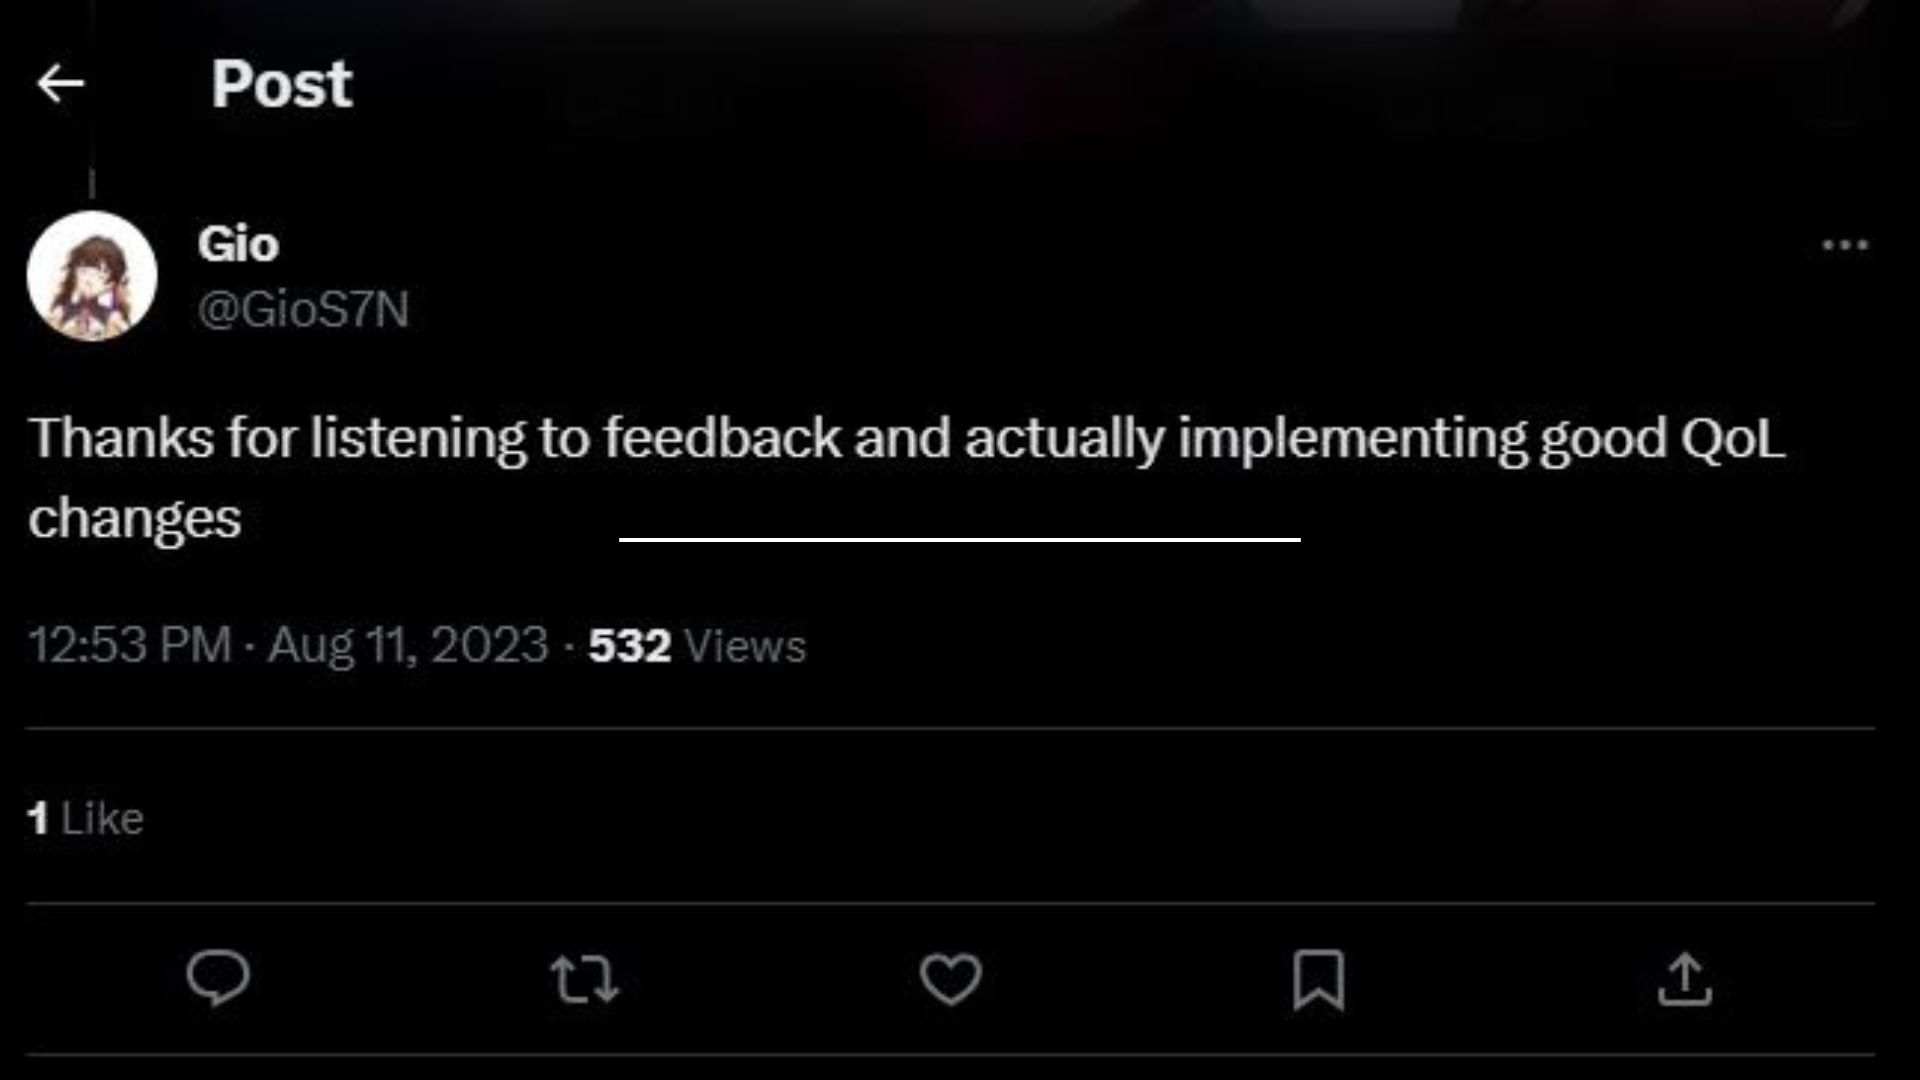Image resolution: width=1920 pixels, height=1080 pixels.
Task: Repost Gio's post with the arrows icon
Action: [x=585, y=979]
